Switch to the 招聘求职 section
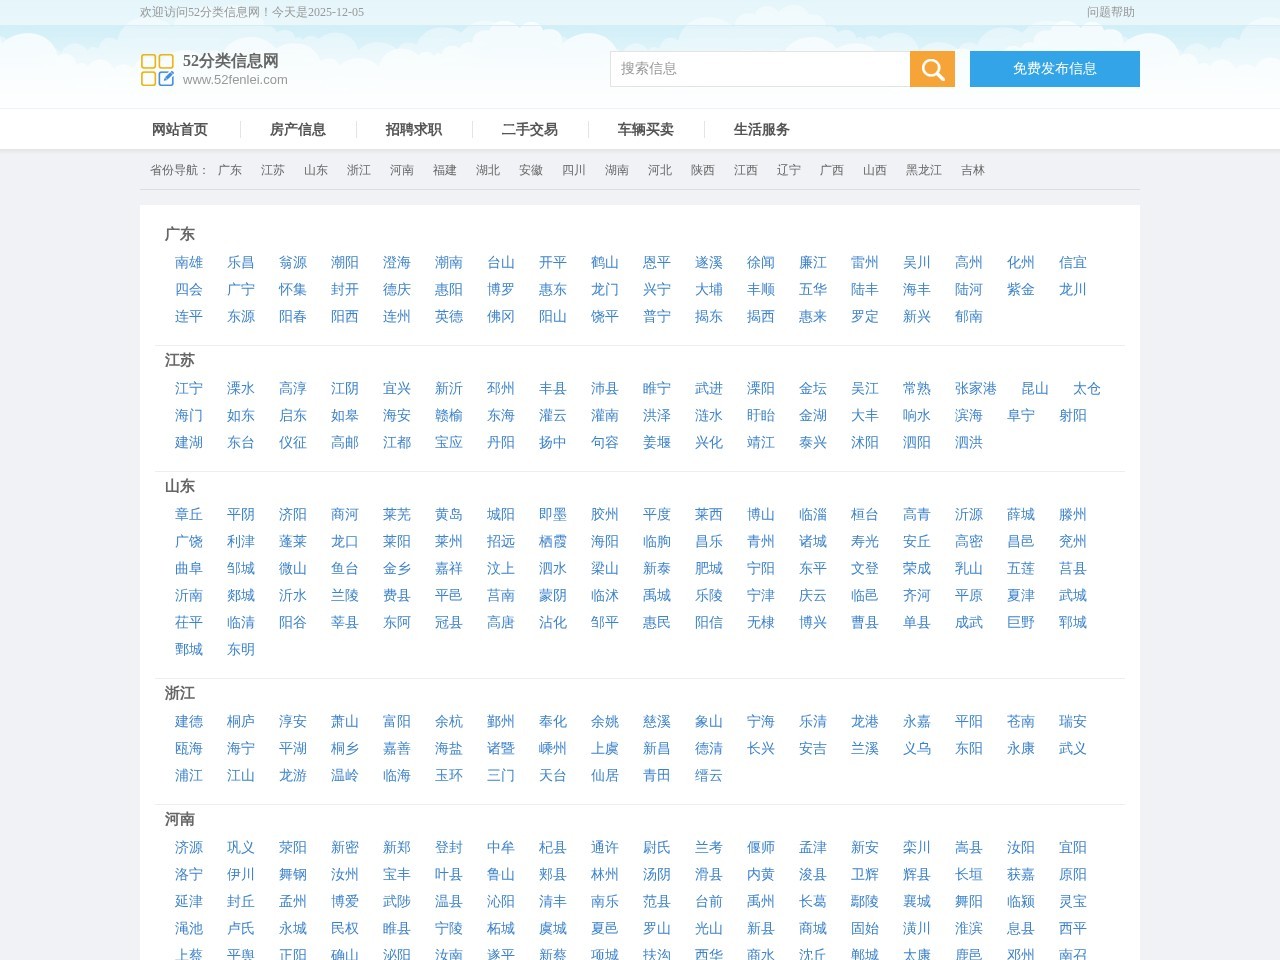 [413, 129]
